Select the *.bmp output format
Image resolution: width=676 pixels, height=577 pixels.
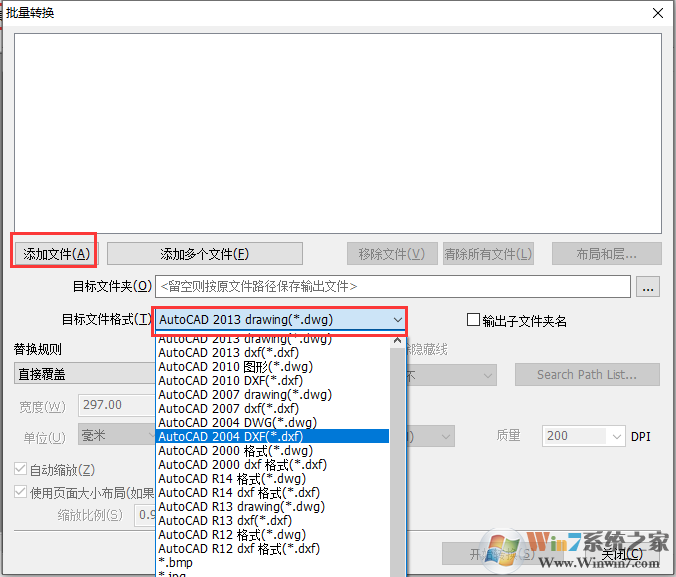[x=272, y=563]
